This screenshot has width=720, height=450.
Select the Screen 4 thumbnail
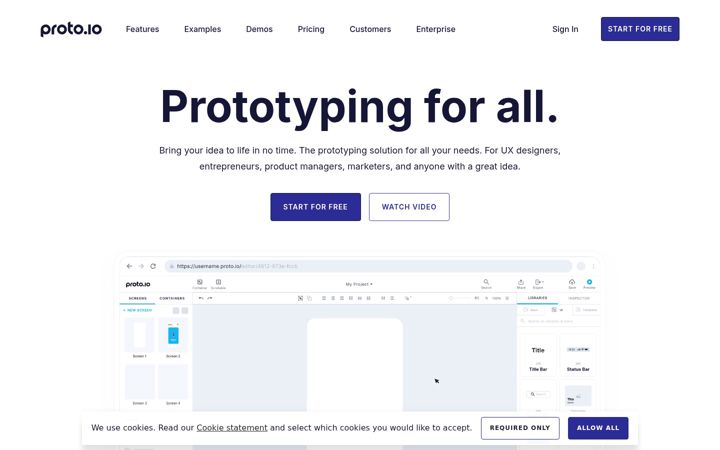point(173,384)
